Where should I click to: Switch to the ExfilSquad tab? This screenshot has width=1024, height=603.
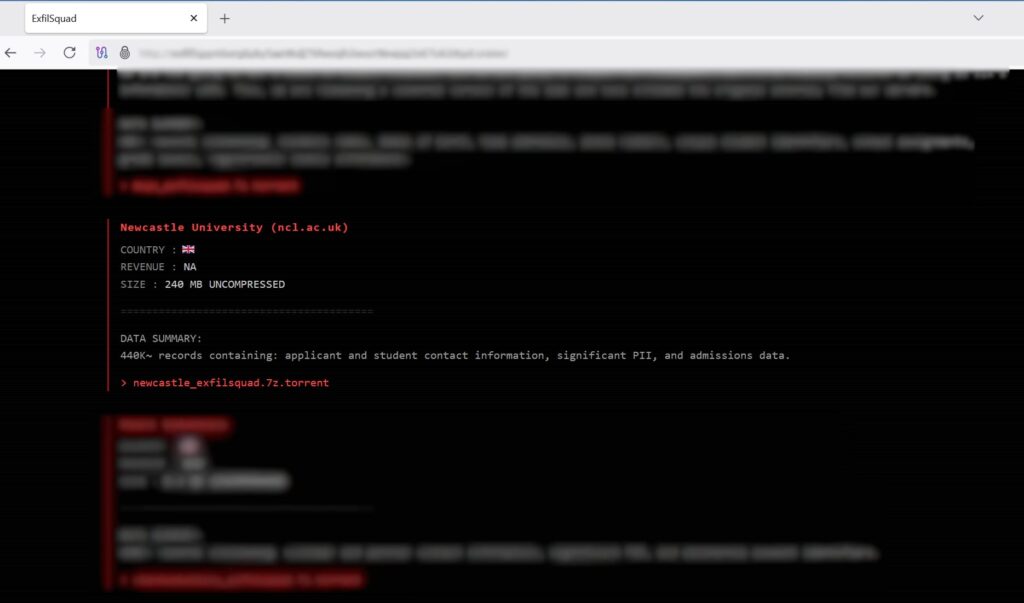[116, 18]
